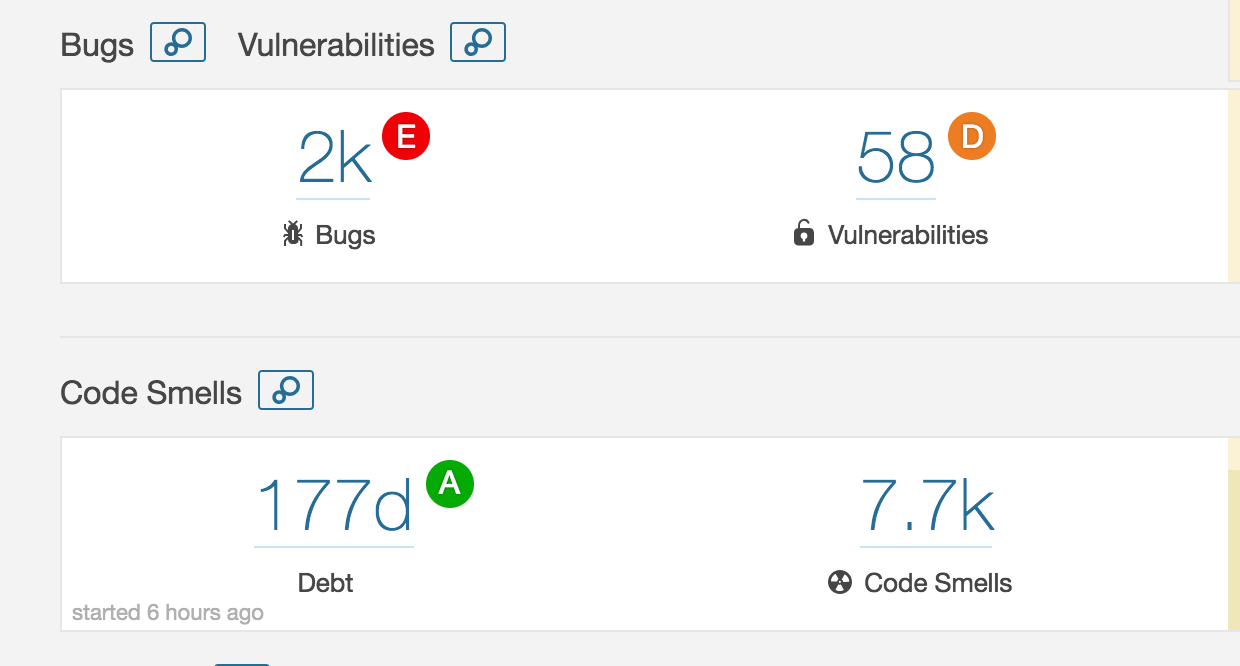Screen dimensions: 1240x666
Task: Open the 58 vulnerabilities count link
Action: click(896, 160)
